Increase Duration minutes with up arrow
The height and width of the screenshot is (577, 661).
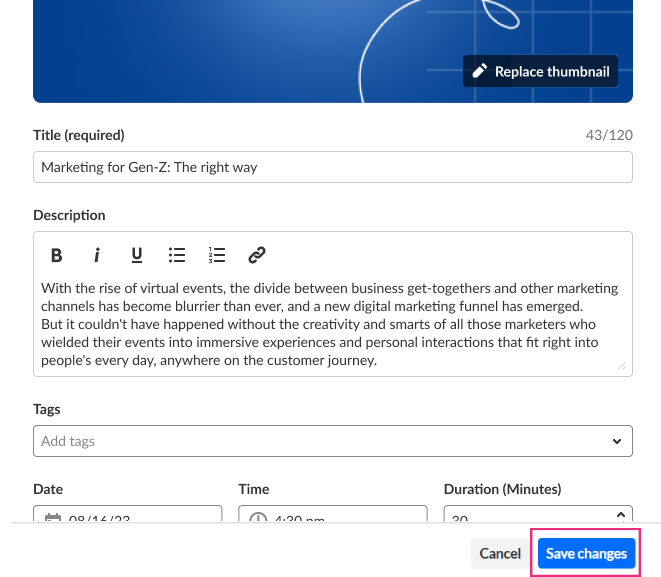[621, 515]
